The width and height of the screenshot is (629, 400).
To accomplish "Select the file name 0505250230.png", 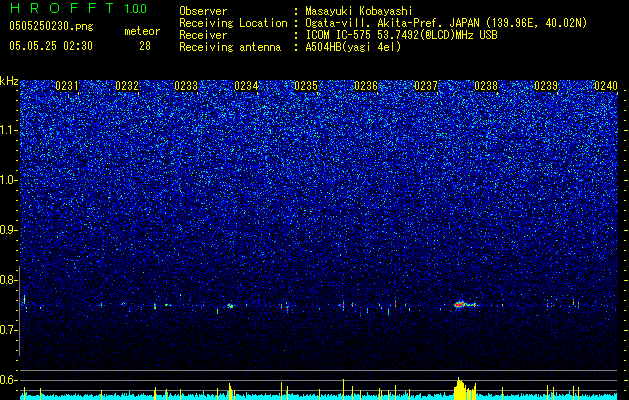I will pos(51,27).
